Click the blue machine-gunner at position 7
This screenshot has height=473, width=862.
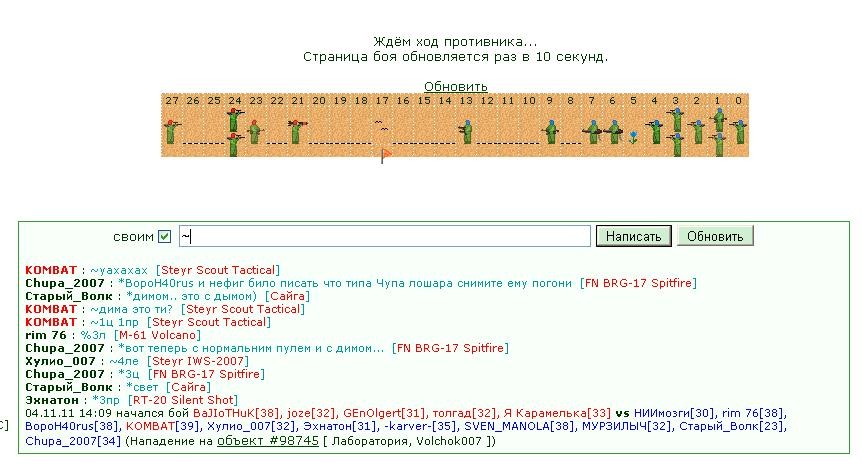[x=592, y=132]
